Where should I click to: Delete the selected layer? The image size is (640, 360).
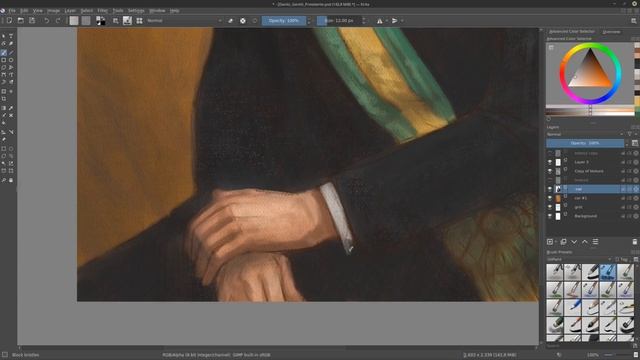pyautogui.click(x=635, y=242)
